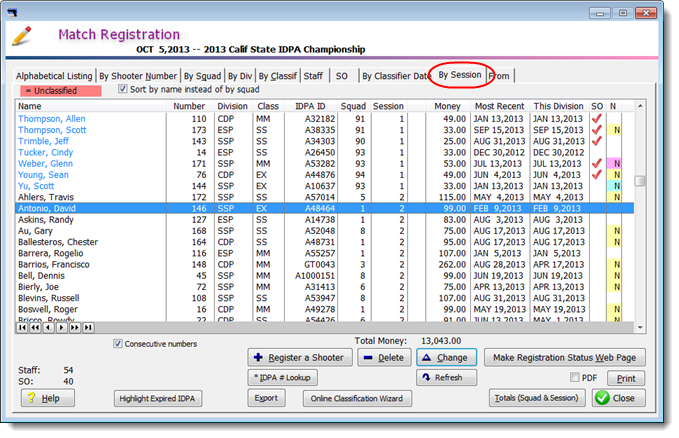This screenshot has height=438, width=679.
Task: Go to previous record arrow icon
Action: [48, 328]
